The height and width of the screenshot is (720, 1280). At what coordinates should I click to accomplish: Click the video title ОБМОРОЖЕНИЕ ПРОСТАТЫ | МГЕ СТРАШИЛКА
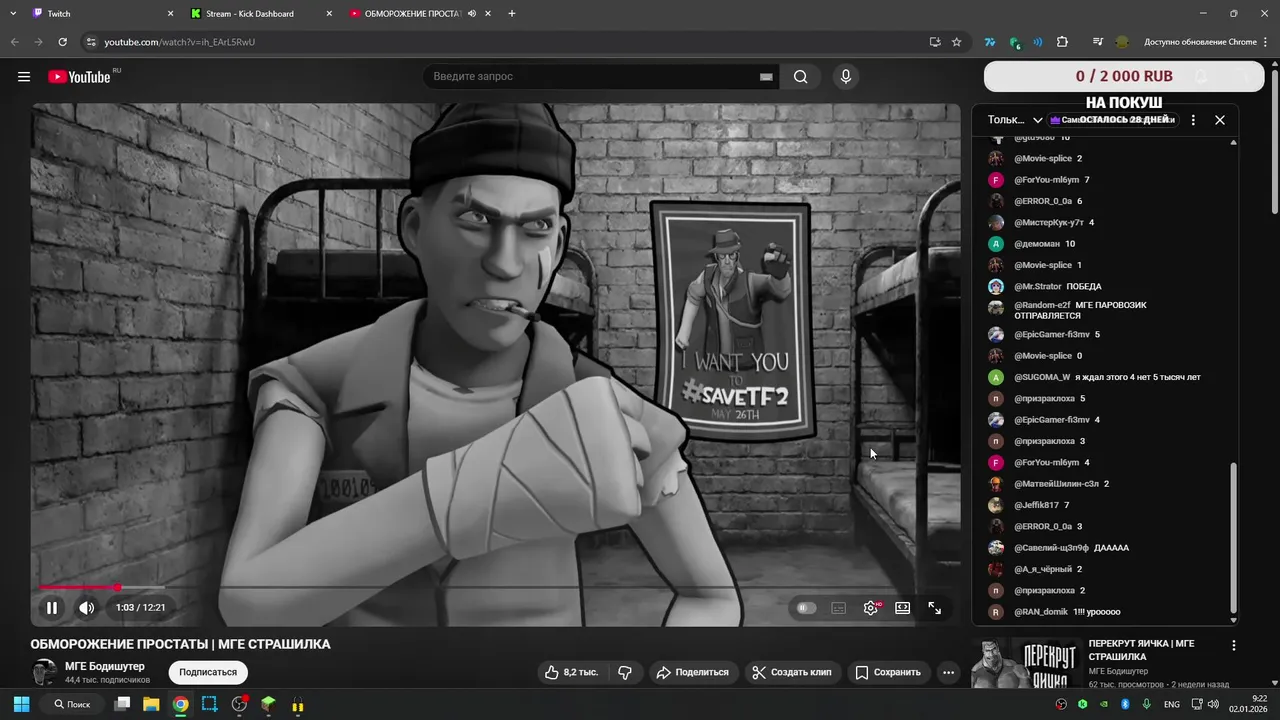(180, 644)
